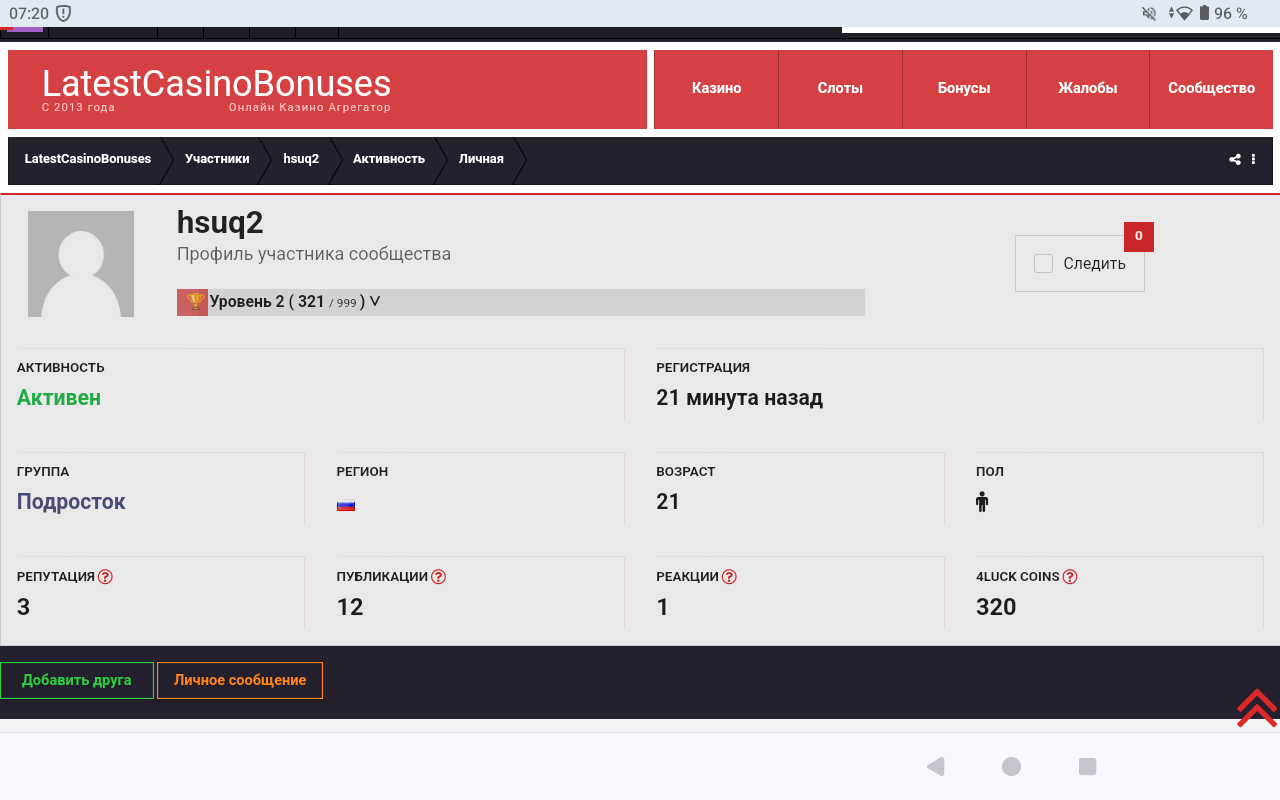Click the hsuq2 profile avatar image
The height and width of the screenshot is (800, 1280).
(x=81, y=264)
